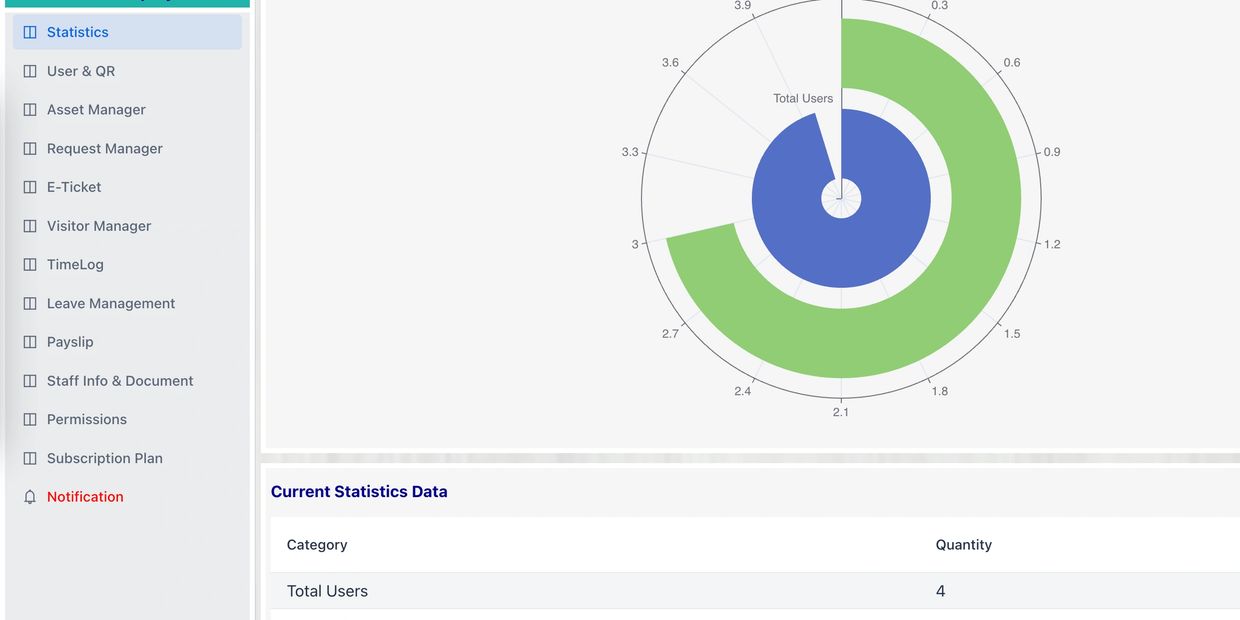Click the TimeLog sidebar icon
This screenshot has height=620, width=1240.
(30, 265)
